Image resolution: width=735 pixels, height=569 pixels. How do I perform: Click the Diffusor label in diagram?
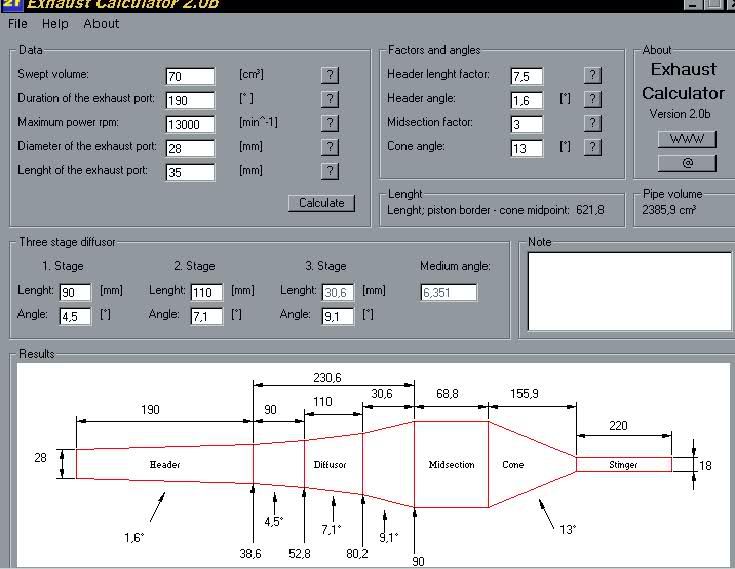330,464
